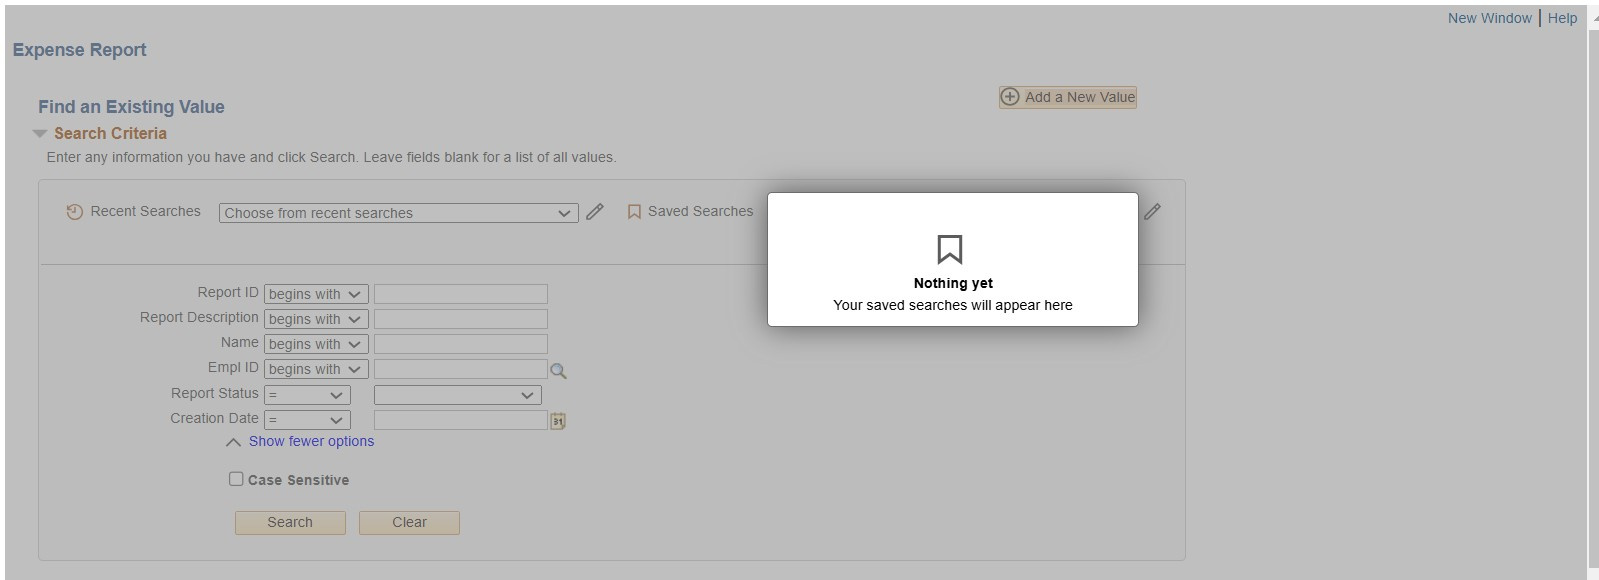
Task: Click the Empl ID input field
Action: (460, 369)
